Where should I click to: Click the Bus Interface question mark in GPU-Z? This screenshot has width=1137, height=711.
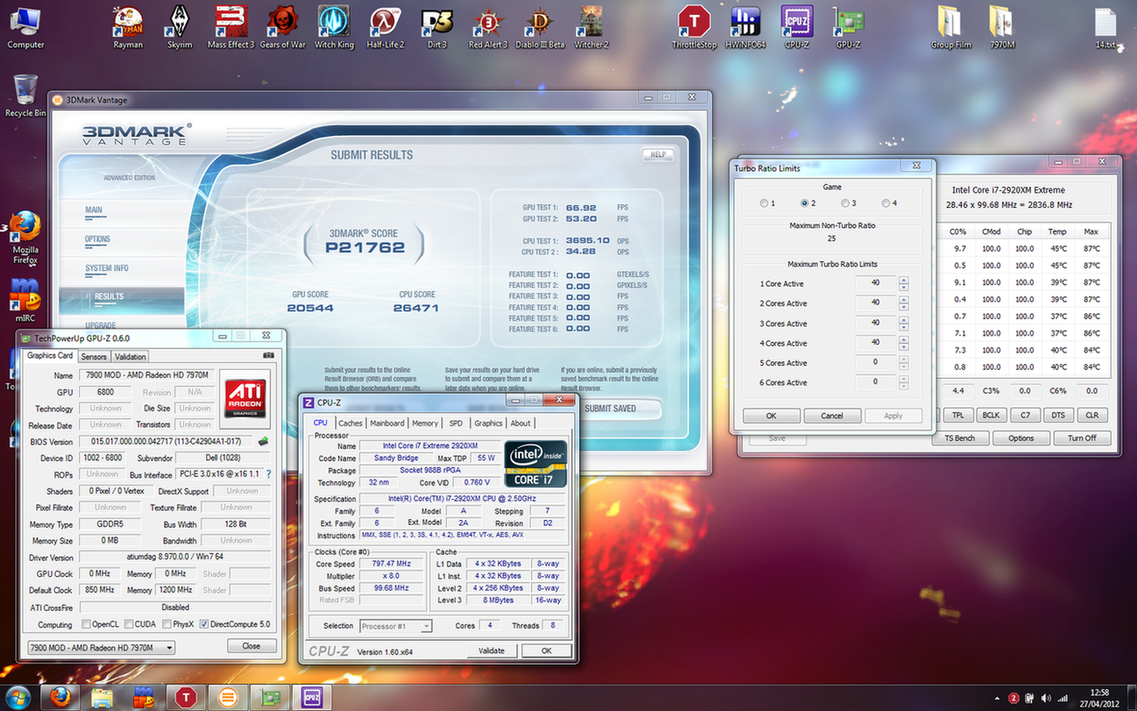pyautogui.click(x=268, y=474)
